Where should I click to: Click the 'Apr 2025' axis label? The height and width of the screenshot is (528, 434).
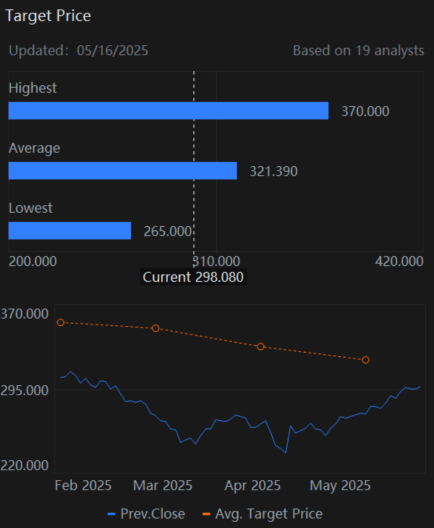pos(253,486)
